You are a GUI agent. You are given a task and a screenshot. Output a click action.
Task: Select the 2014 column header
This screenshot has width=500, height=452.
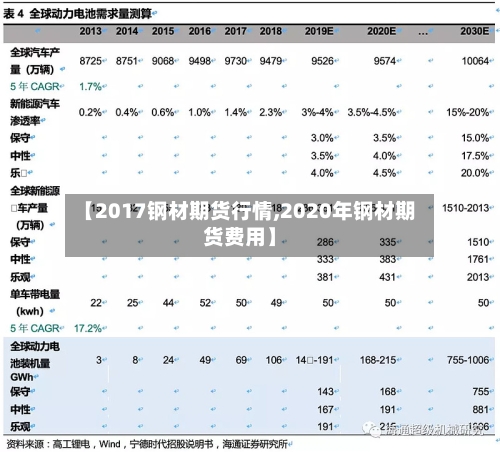[127, 31]
